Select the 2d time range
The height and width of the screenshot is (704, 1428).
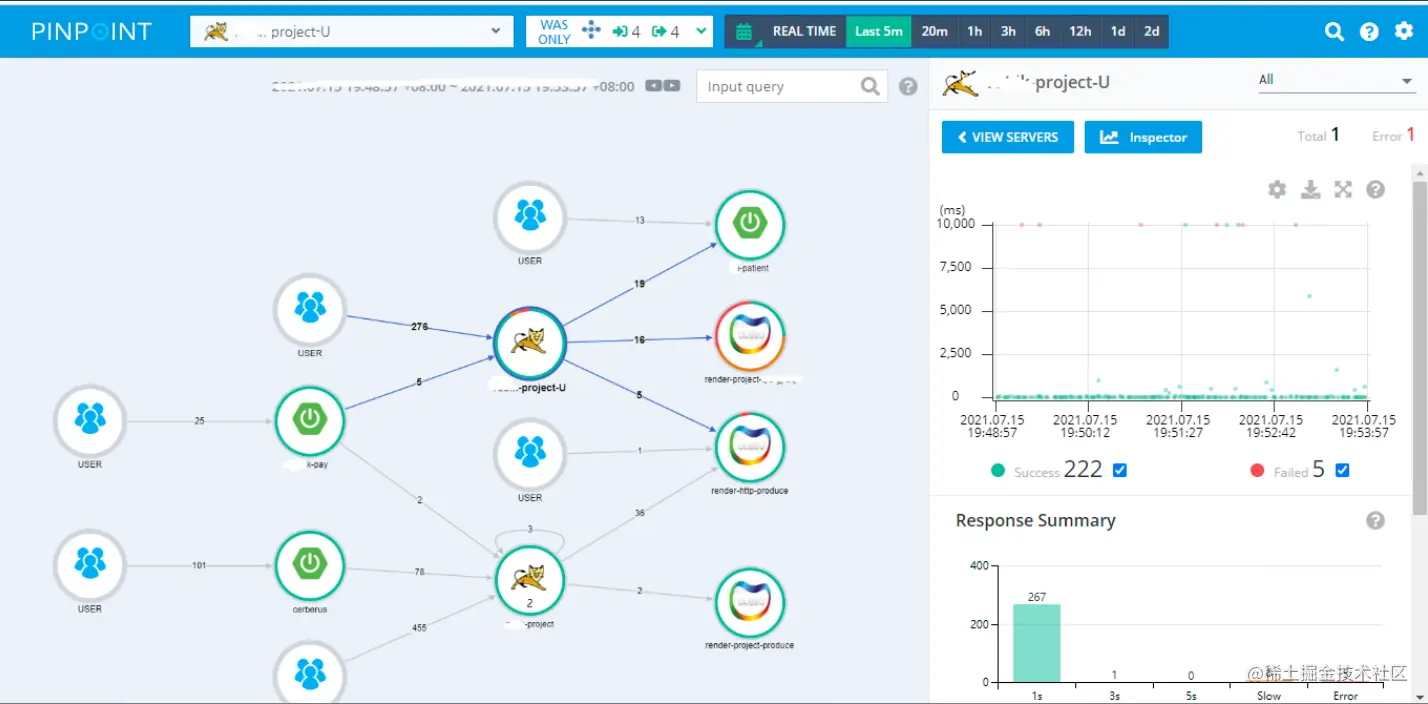(x=1152, y=31)
